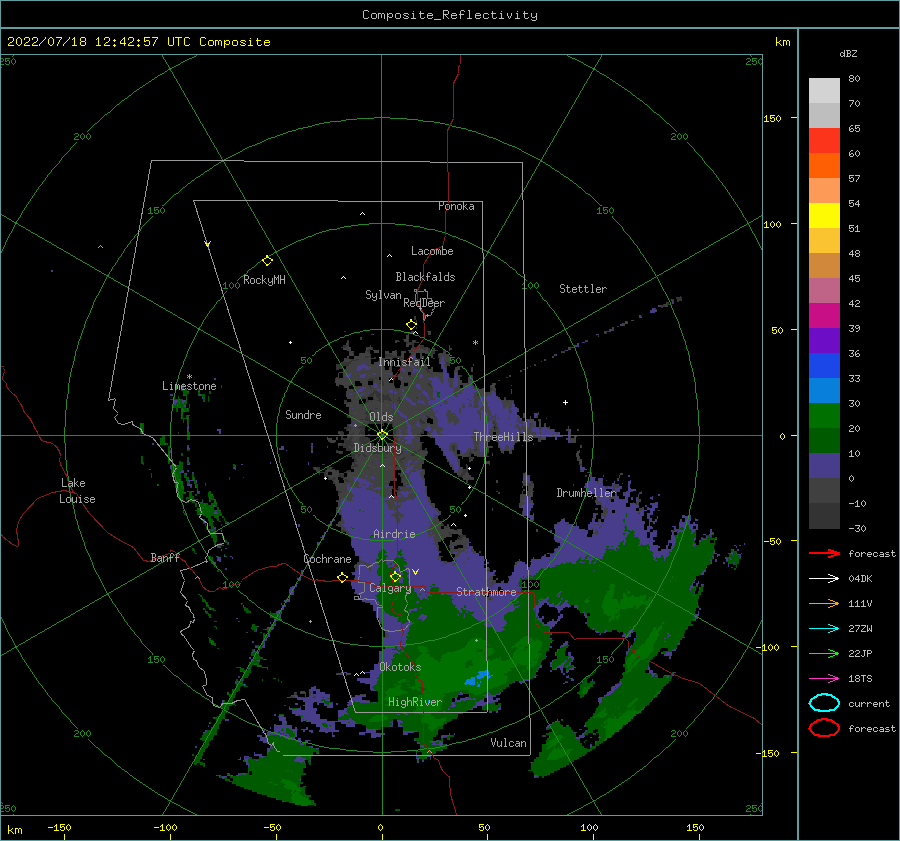This screenshot has width=900, height=841.
Task: Select the Airdrie label on map
Action: [394, 534]
